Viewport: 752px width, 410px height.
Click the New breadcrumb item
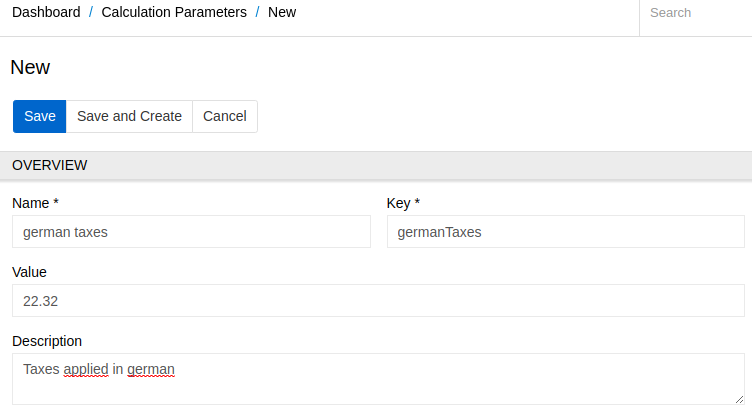[282, 13]
